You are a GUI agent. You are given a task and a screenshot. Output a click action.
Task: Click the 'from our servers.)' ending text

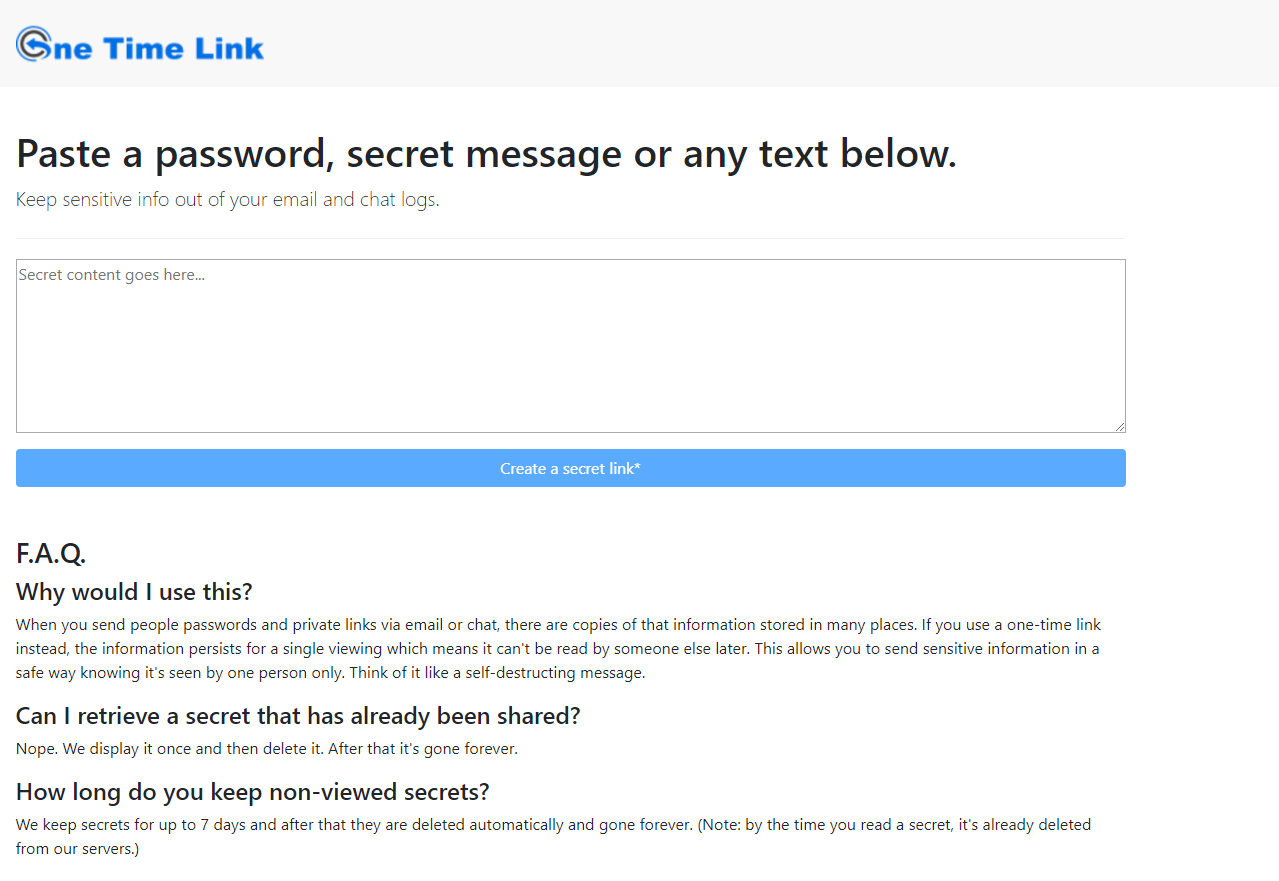point(78,849)
